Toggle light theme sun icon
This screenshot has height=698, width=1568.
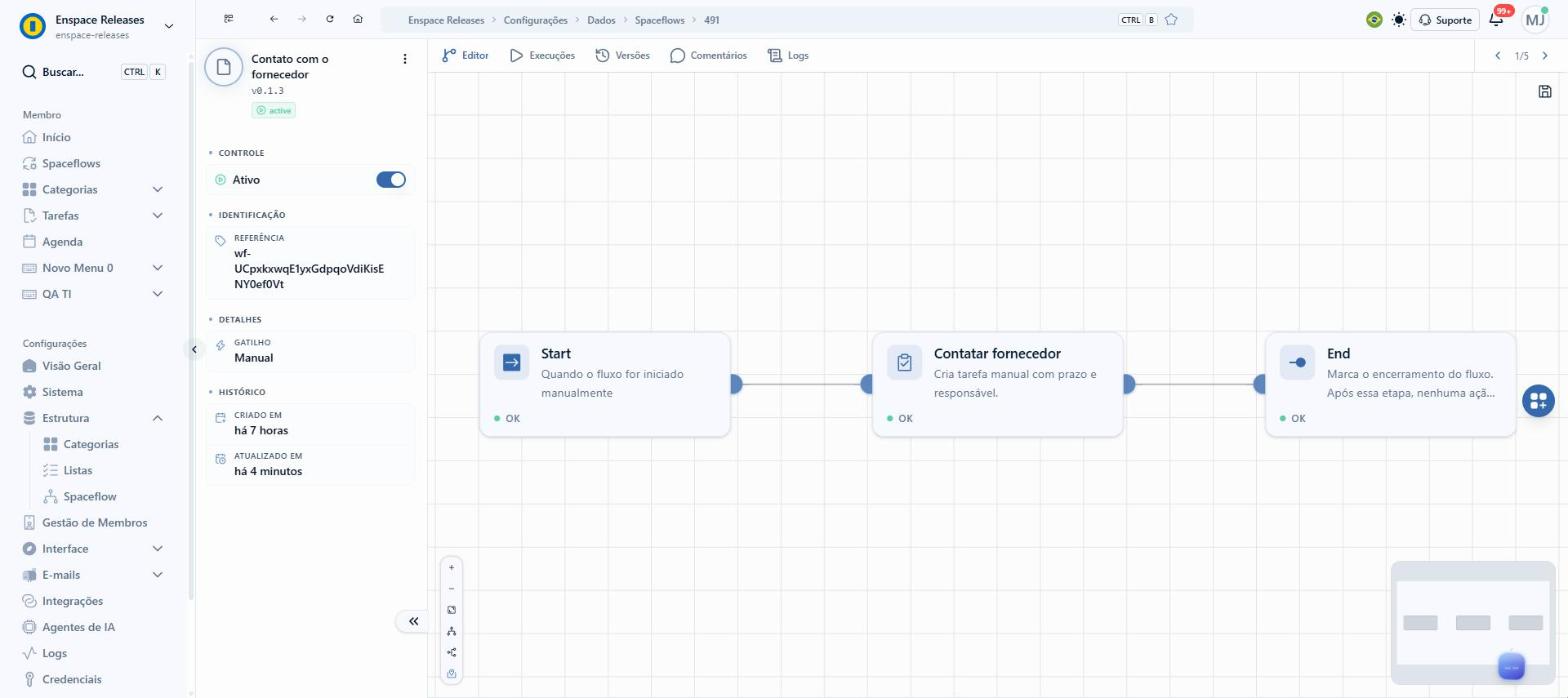click(1398, 20)
